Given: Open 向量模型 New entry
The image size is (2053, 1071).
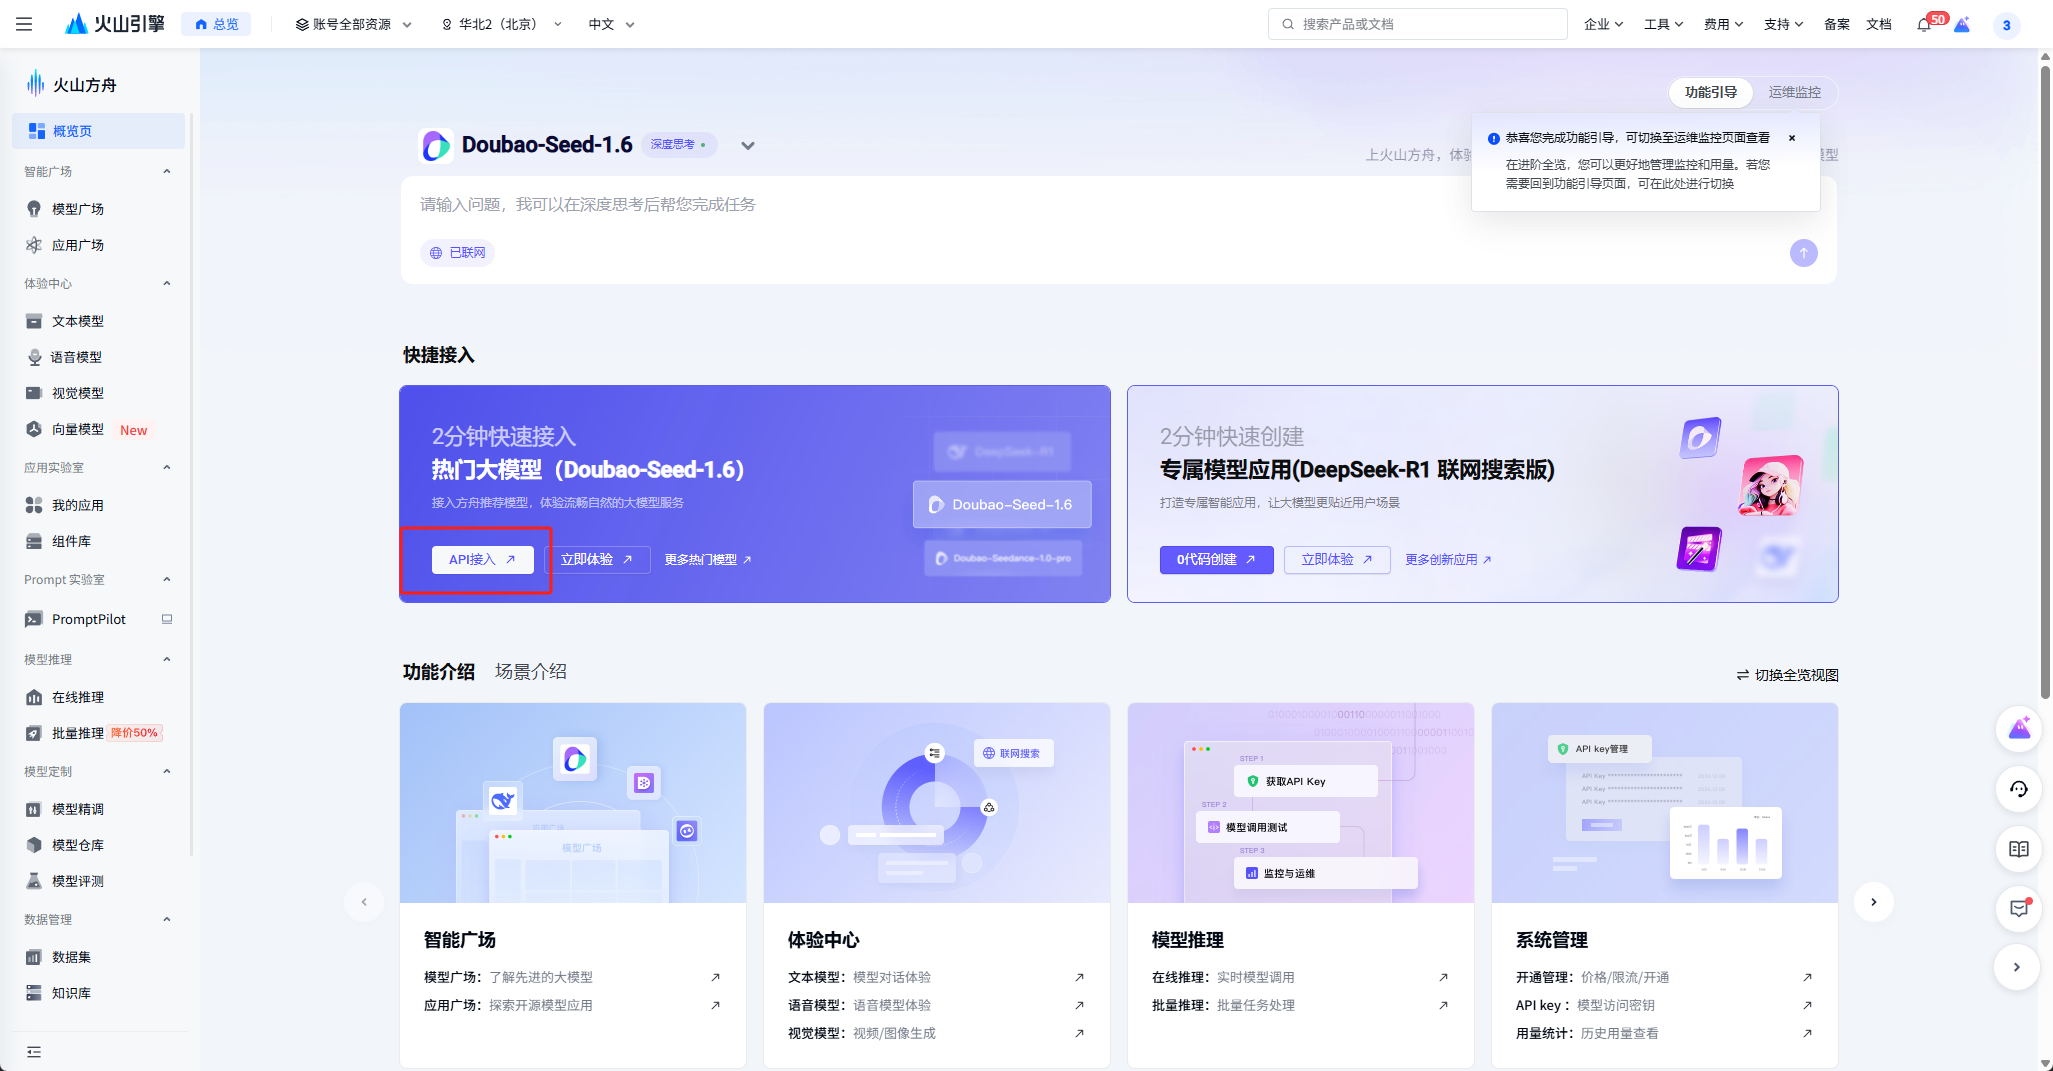Looking at the screenshot, I should point(98,429).
